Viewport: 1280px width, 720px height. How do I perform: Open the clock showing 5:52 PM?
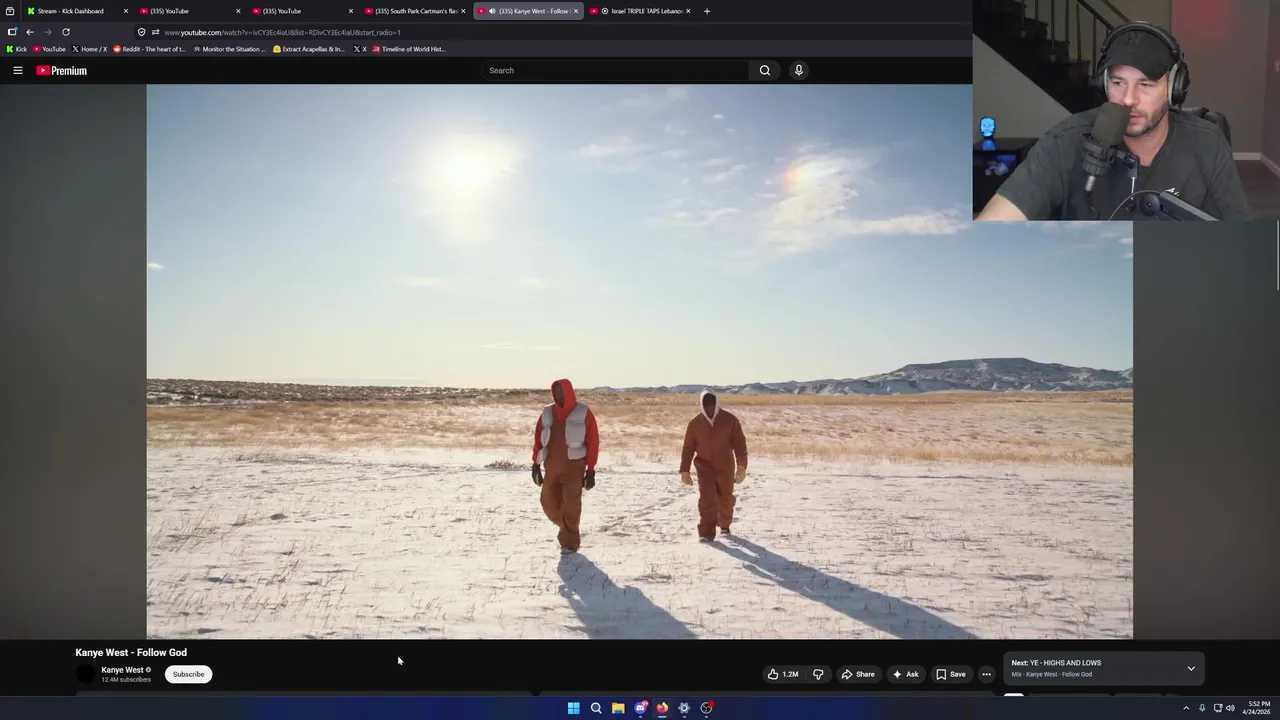[x=1258, y=708]
